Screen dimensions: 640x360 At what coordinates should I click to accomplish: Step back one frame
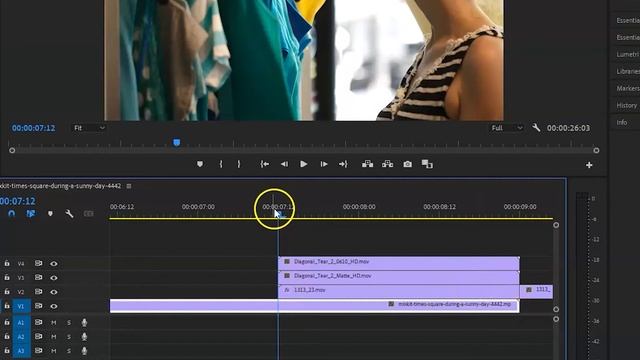point(284,164)
